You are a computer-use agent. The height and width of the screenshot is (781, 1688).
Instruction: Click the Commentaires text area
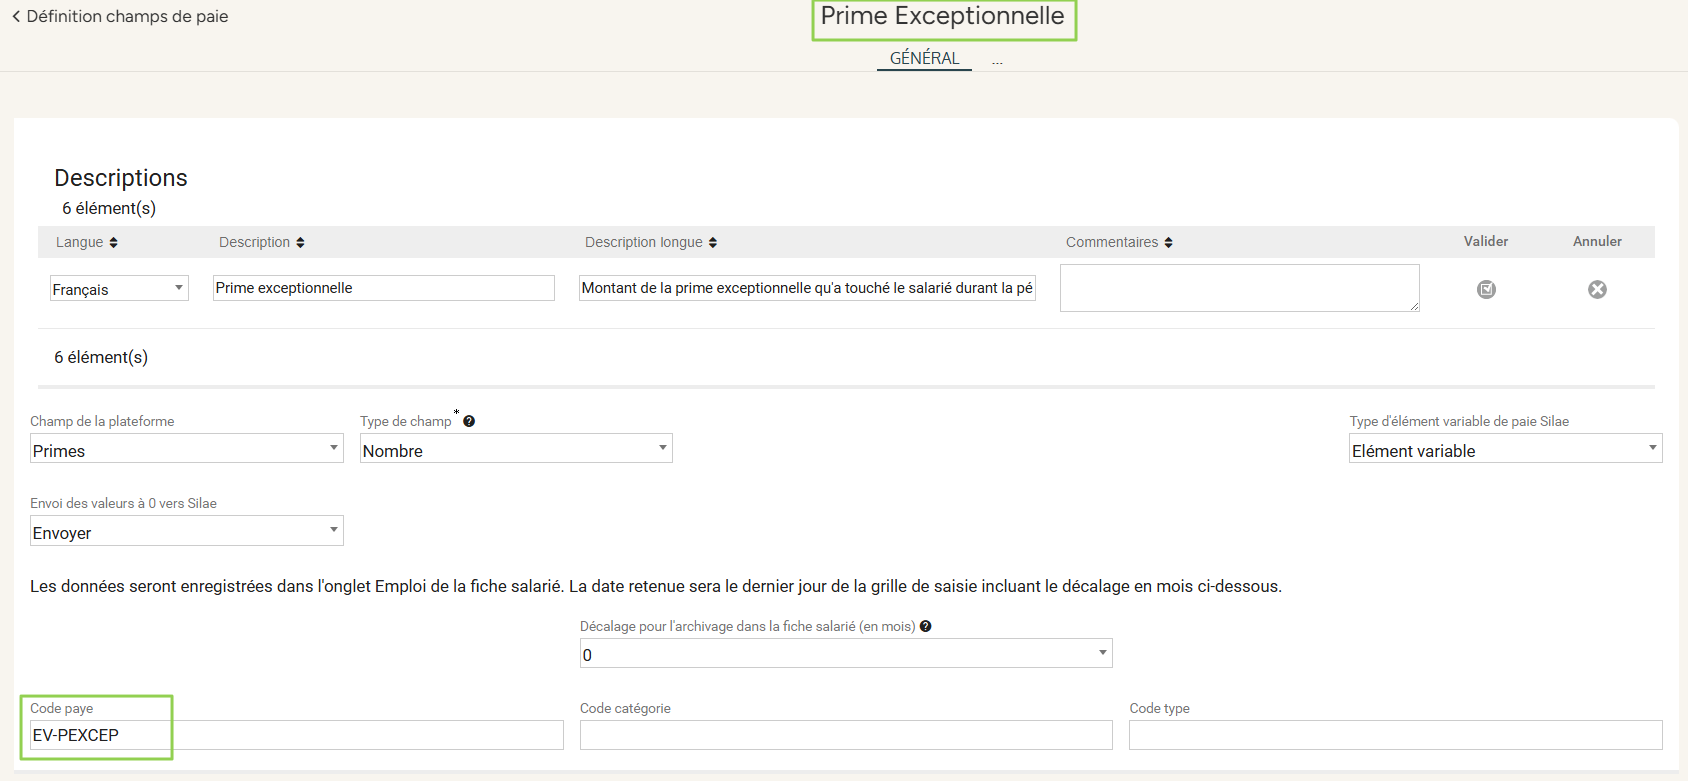[1239, 288]
